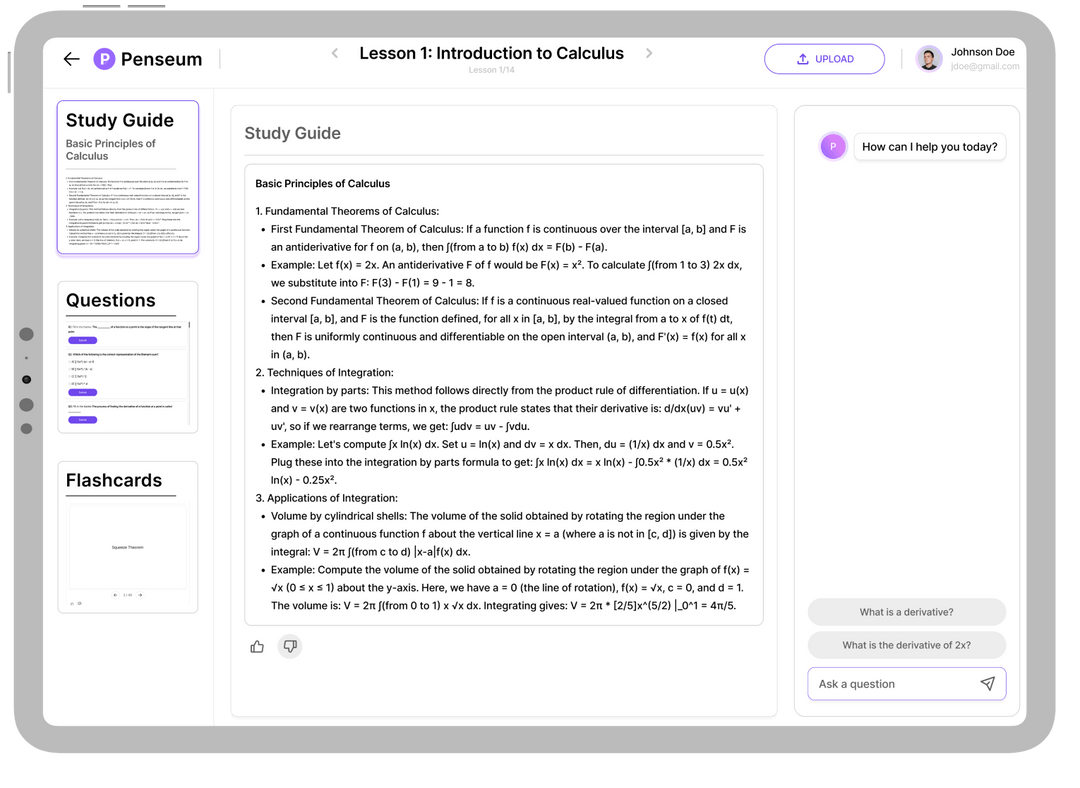1080x788 pixels.
Task: Click the UPLOAD button
Action: pyautogui.click(x=824, y=59)
